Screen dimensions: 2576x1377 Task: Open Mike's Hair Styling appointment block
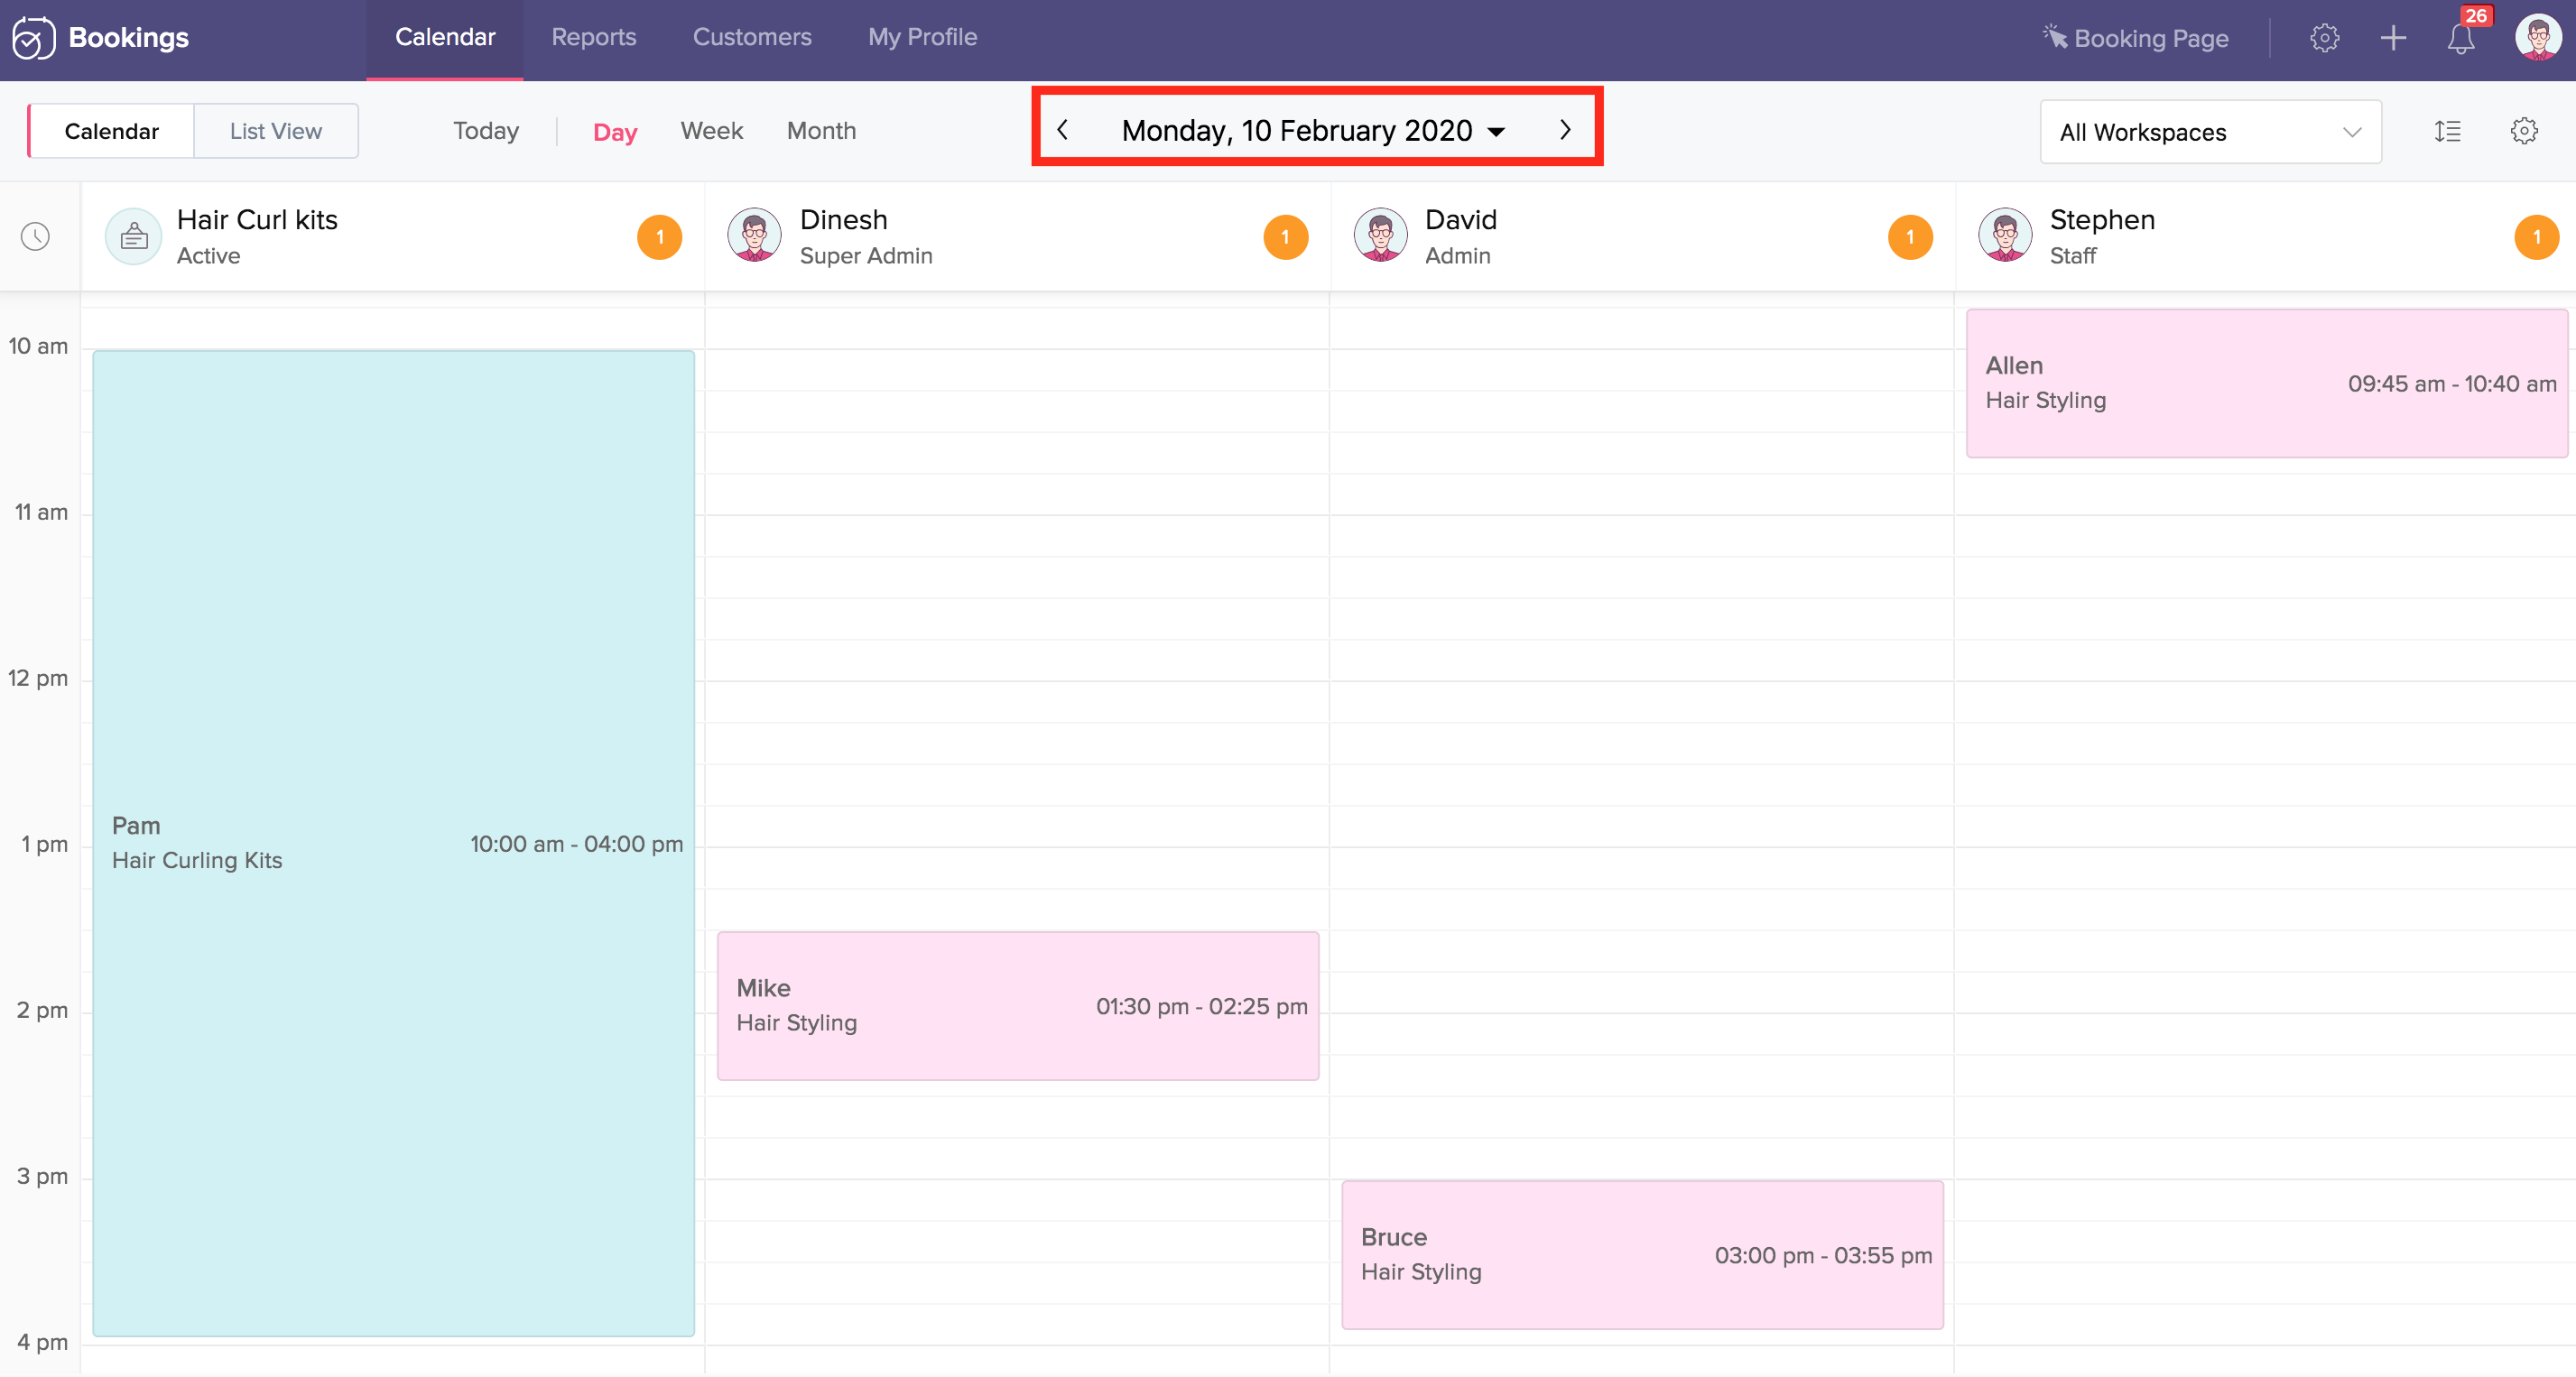[1017, 1005]
